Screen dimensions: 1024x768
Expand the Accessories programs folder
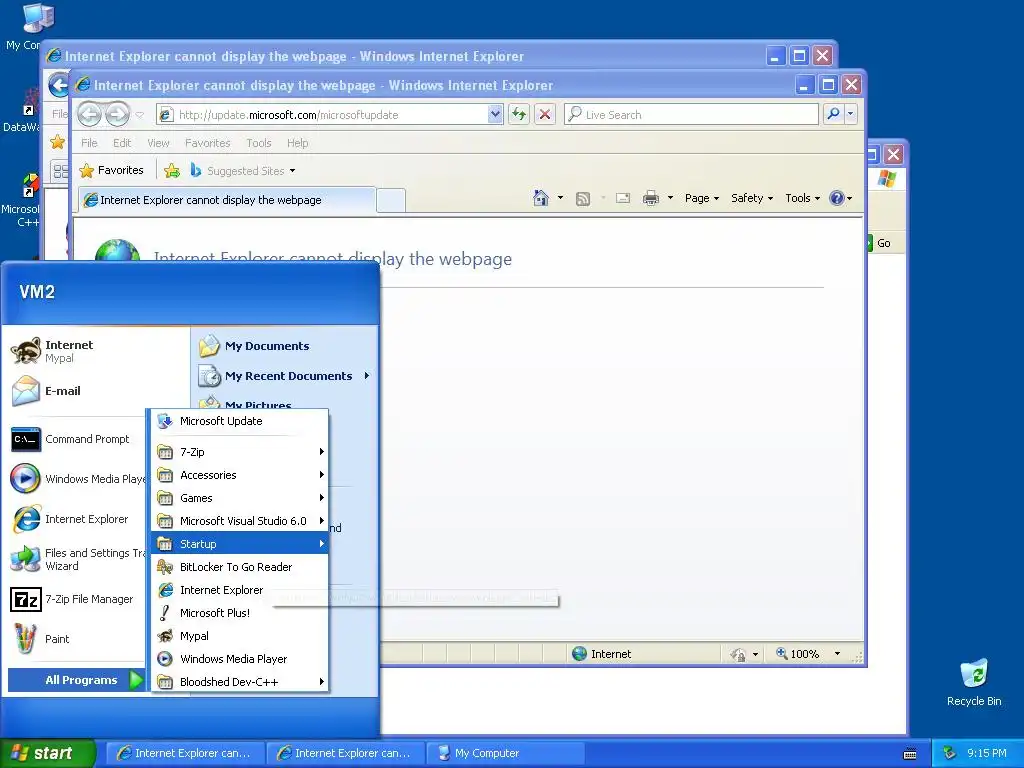coord(240,475)
